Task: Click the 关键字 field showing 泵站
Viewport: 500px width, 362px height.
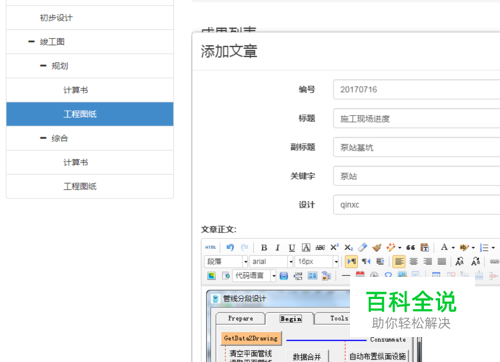Action: click(417, 176)
